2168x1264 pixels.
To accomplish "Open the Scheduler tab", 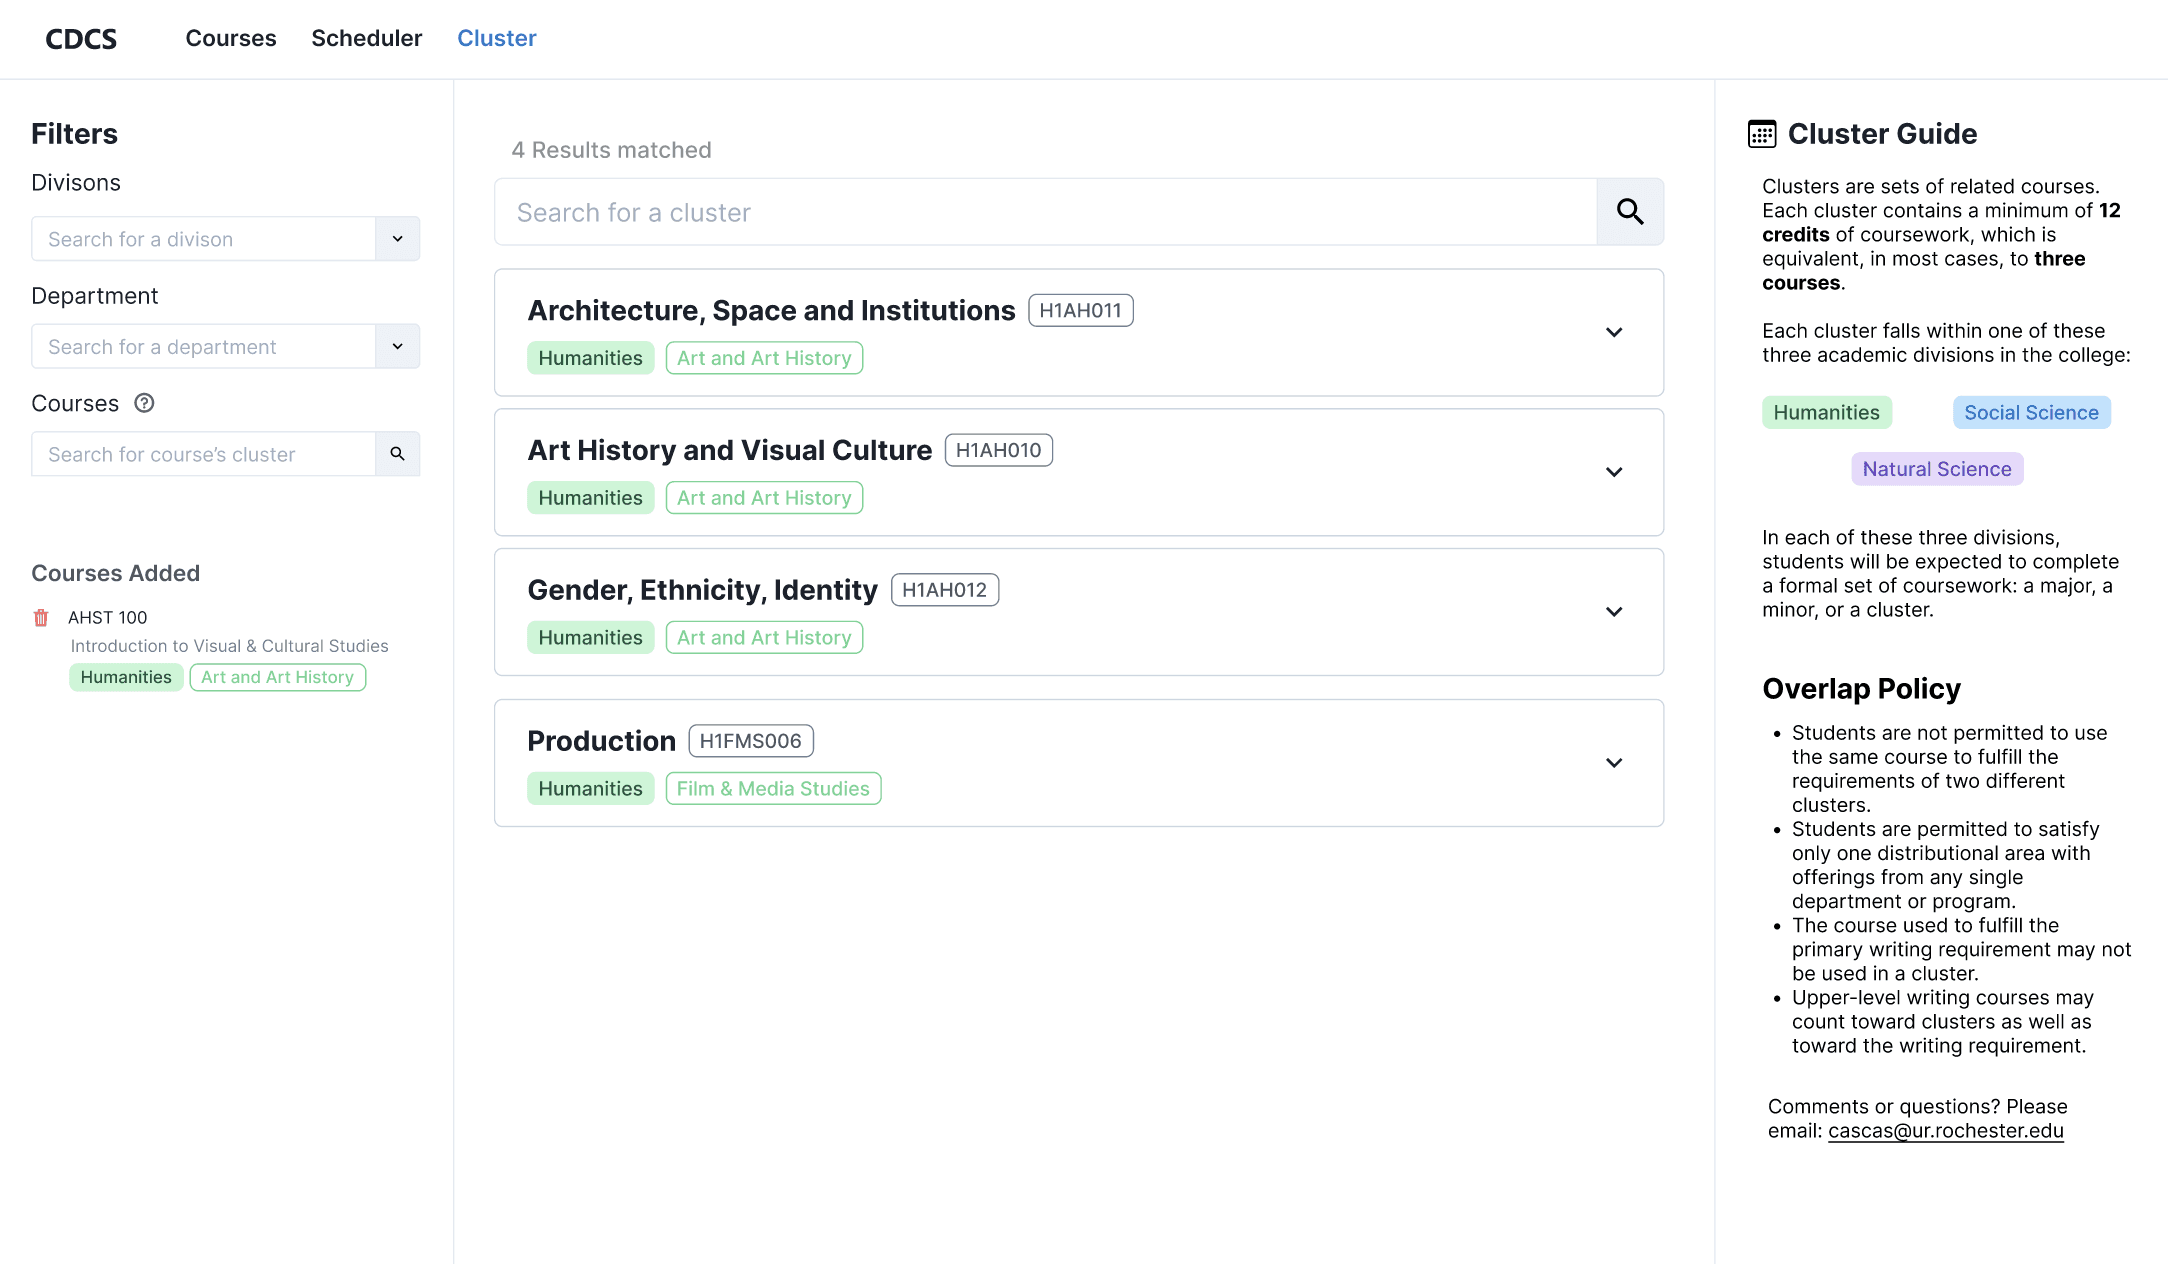I will 366,38.
